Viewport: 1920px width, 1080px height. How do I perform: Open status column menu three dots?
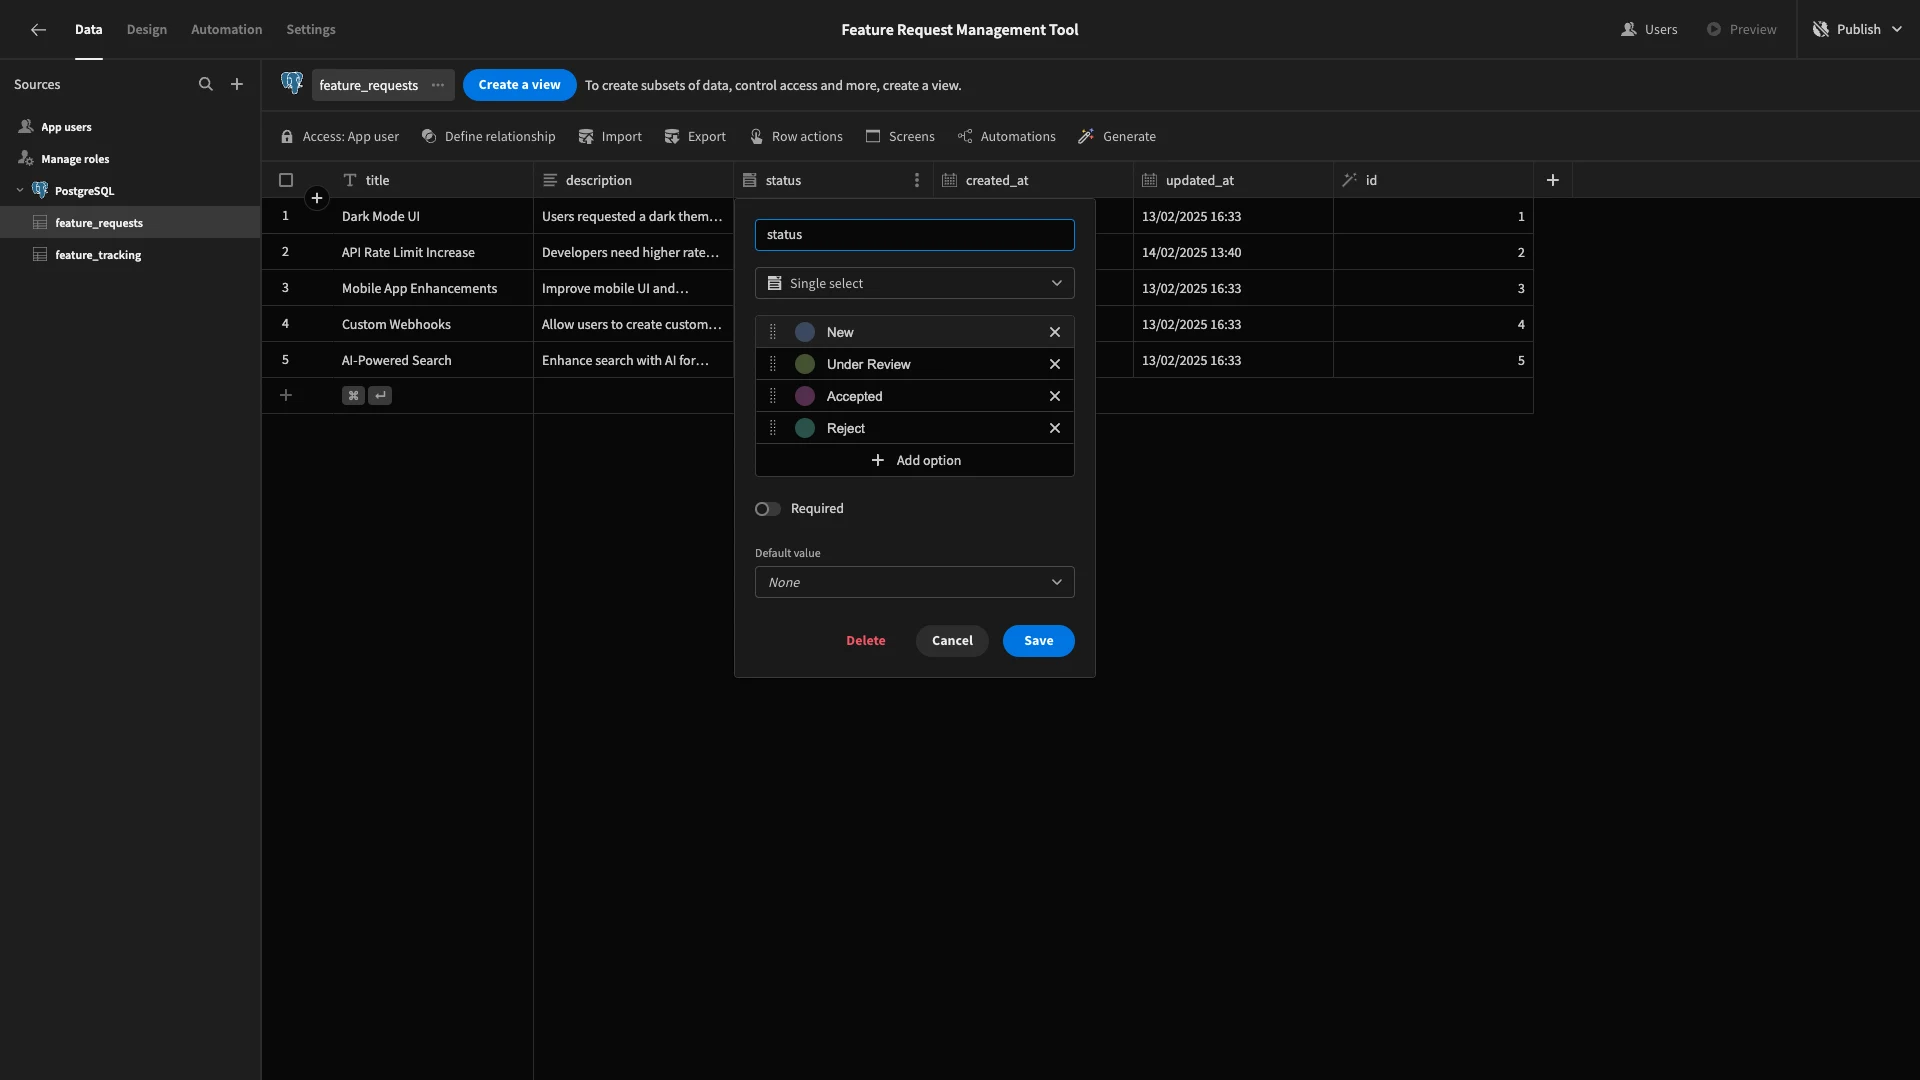coord(916,180)
